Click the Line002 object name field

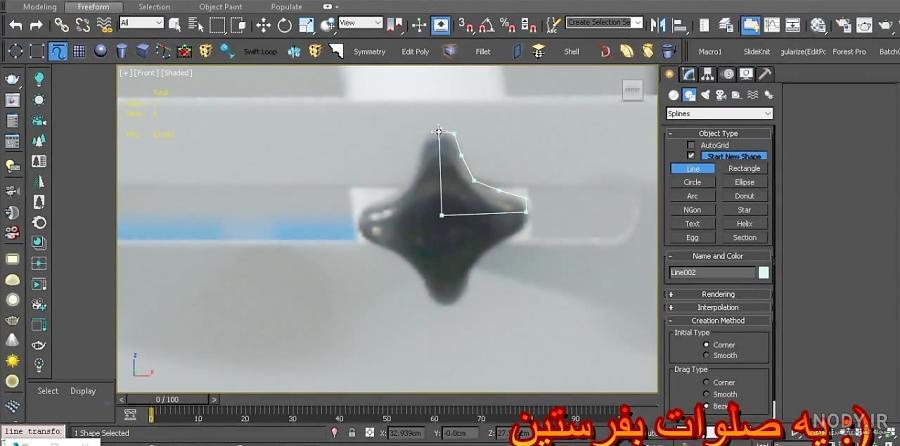(712, 273)
